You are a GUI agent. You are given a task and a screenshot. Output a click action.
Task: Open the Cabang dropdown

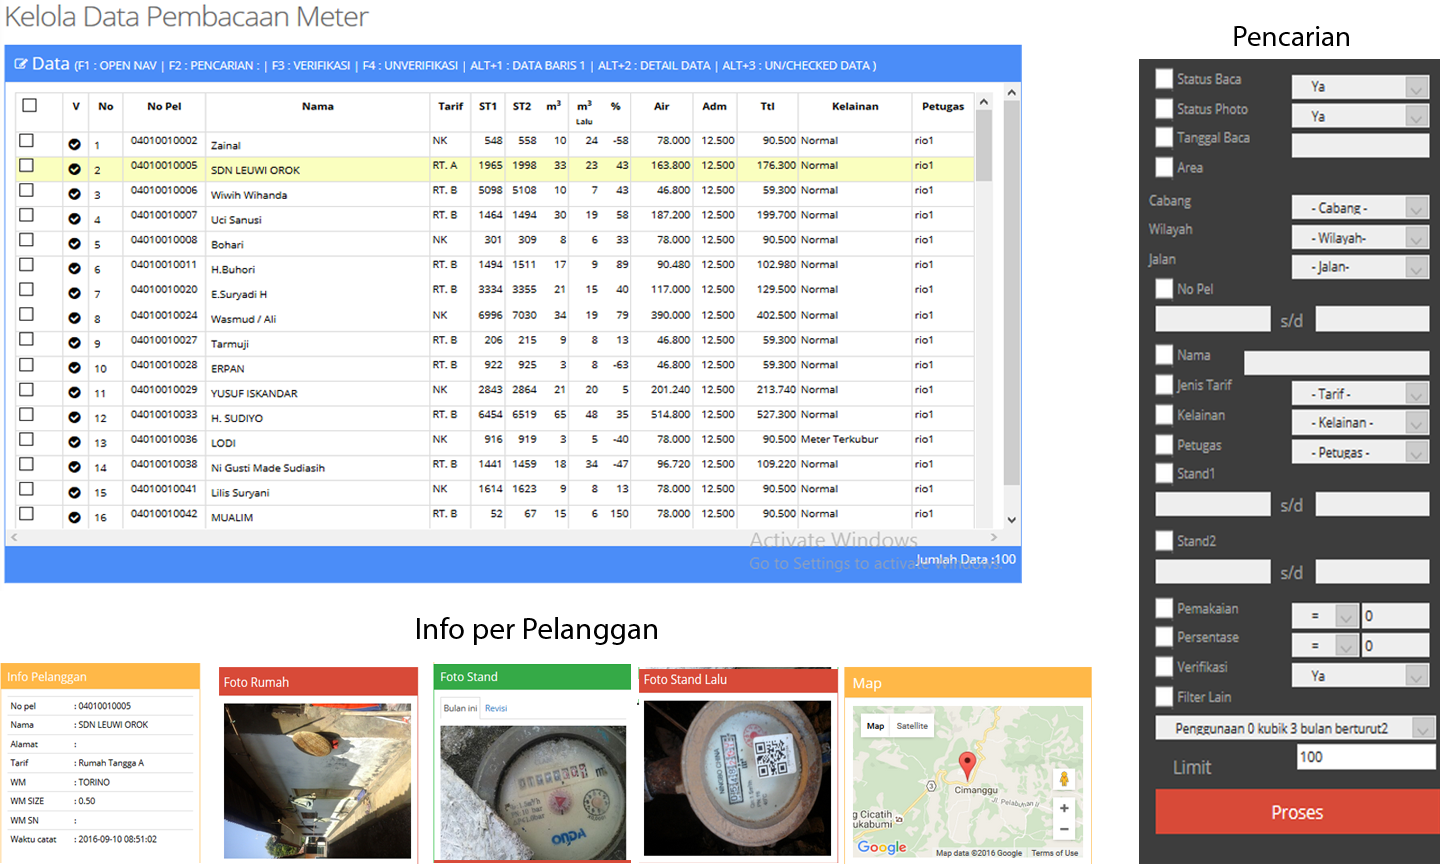[1360, 207]
